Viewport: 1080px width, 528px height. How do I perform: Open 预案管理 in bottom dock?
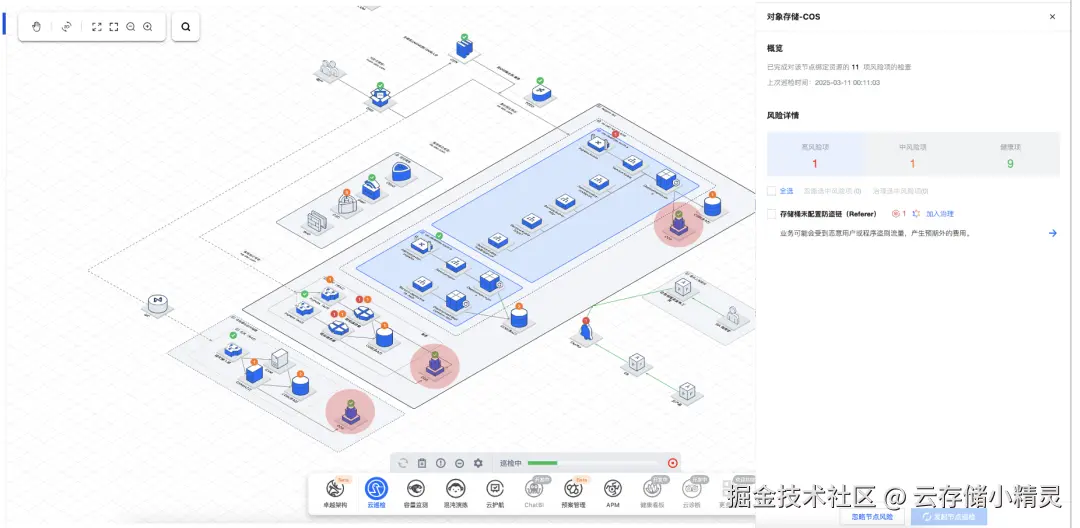[x=573, y=493]
